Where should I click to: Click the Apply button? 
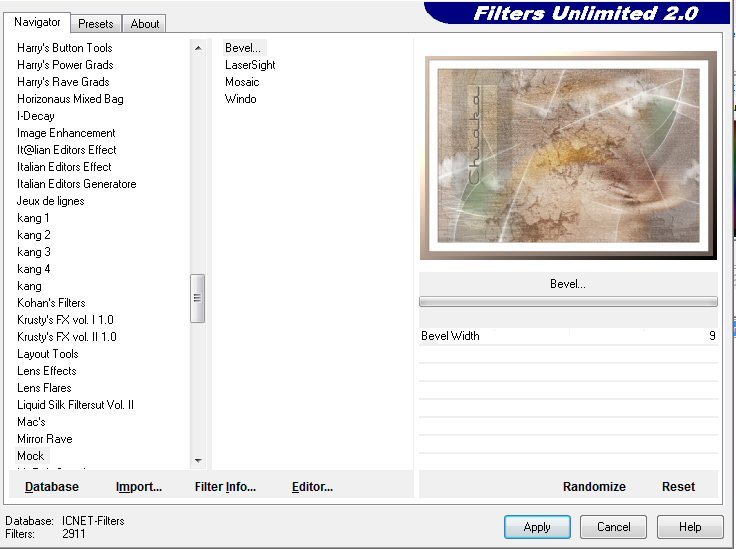click(537, 527)
